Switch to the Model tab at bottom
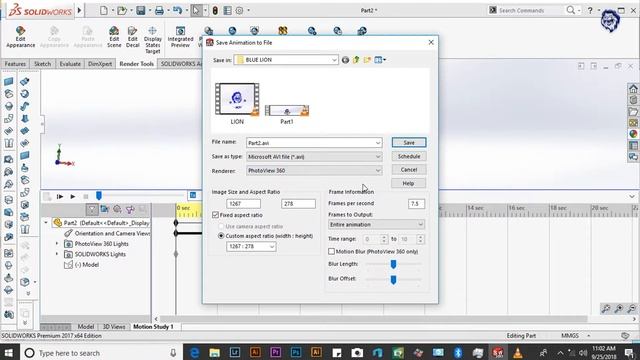640x360 pixels. tap(86, 327)
